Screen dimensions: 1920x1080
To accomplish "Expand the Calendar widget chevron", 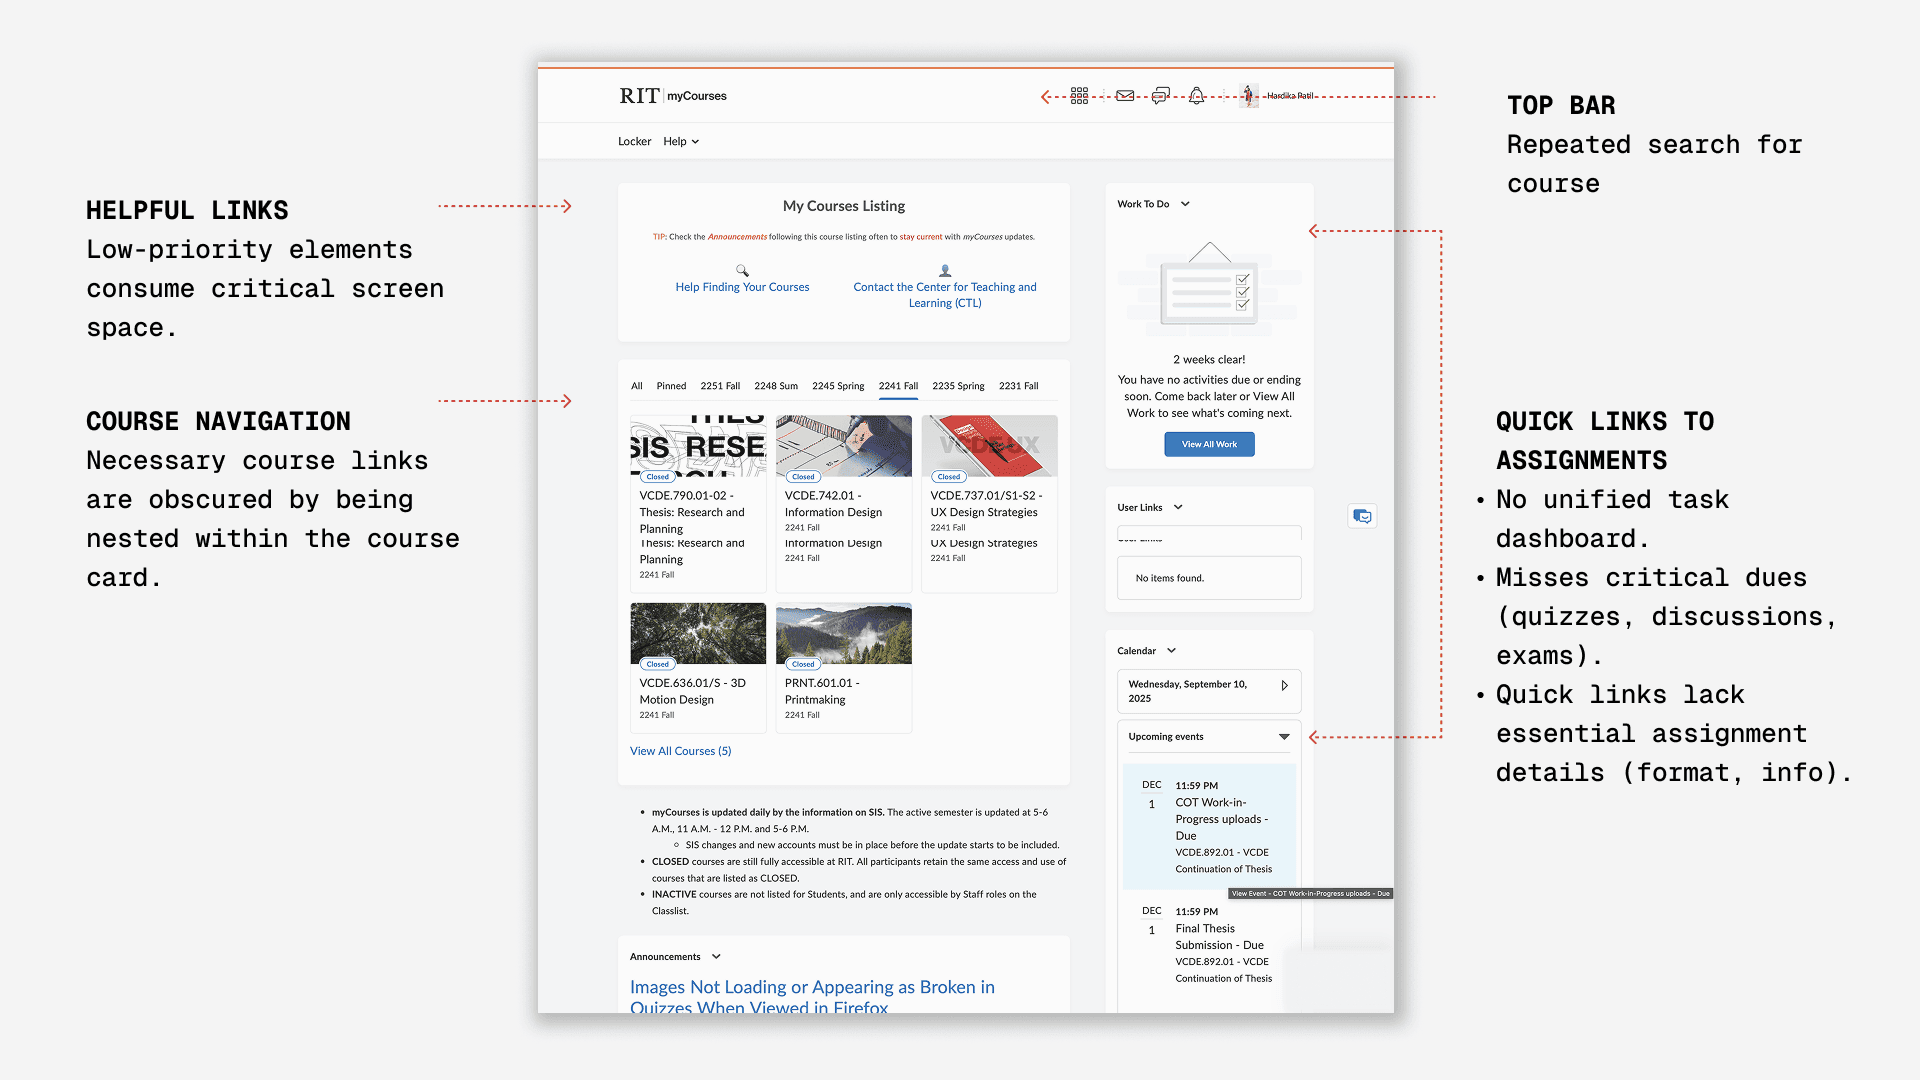I will 1172,651.
